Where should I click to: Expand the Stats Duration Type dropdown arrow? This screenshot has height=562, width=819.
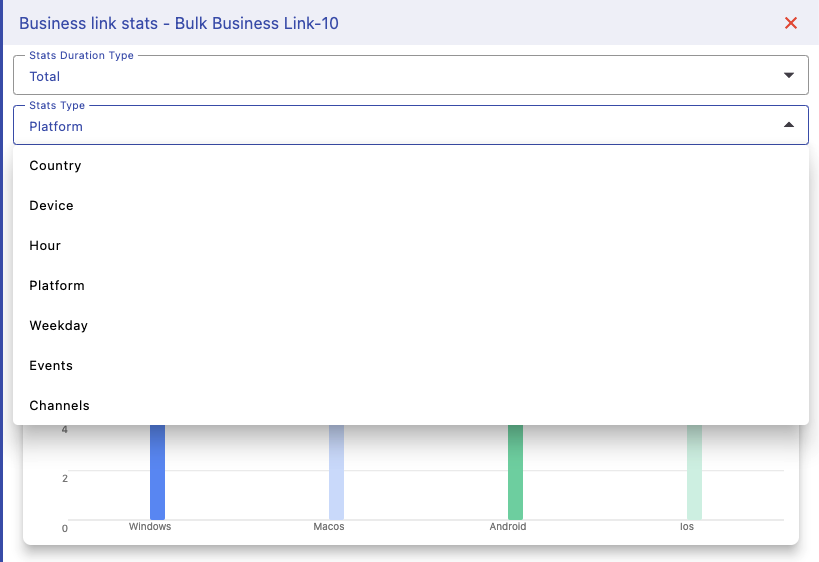tap(788, 76)
